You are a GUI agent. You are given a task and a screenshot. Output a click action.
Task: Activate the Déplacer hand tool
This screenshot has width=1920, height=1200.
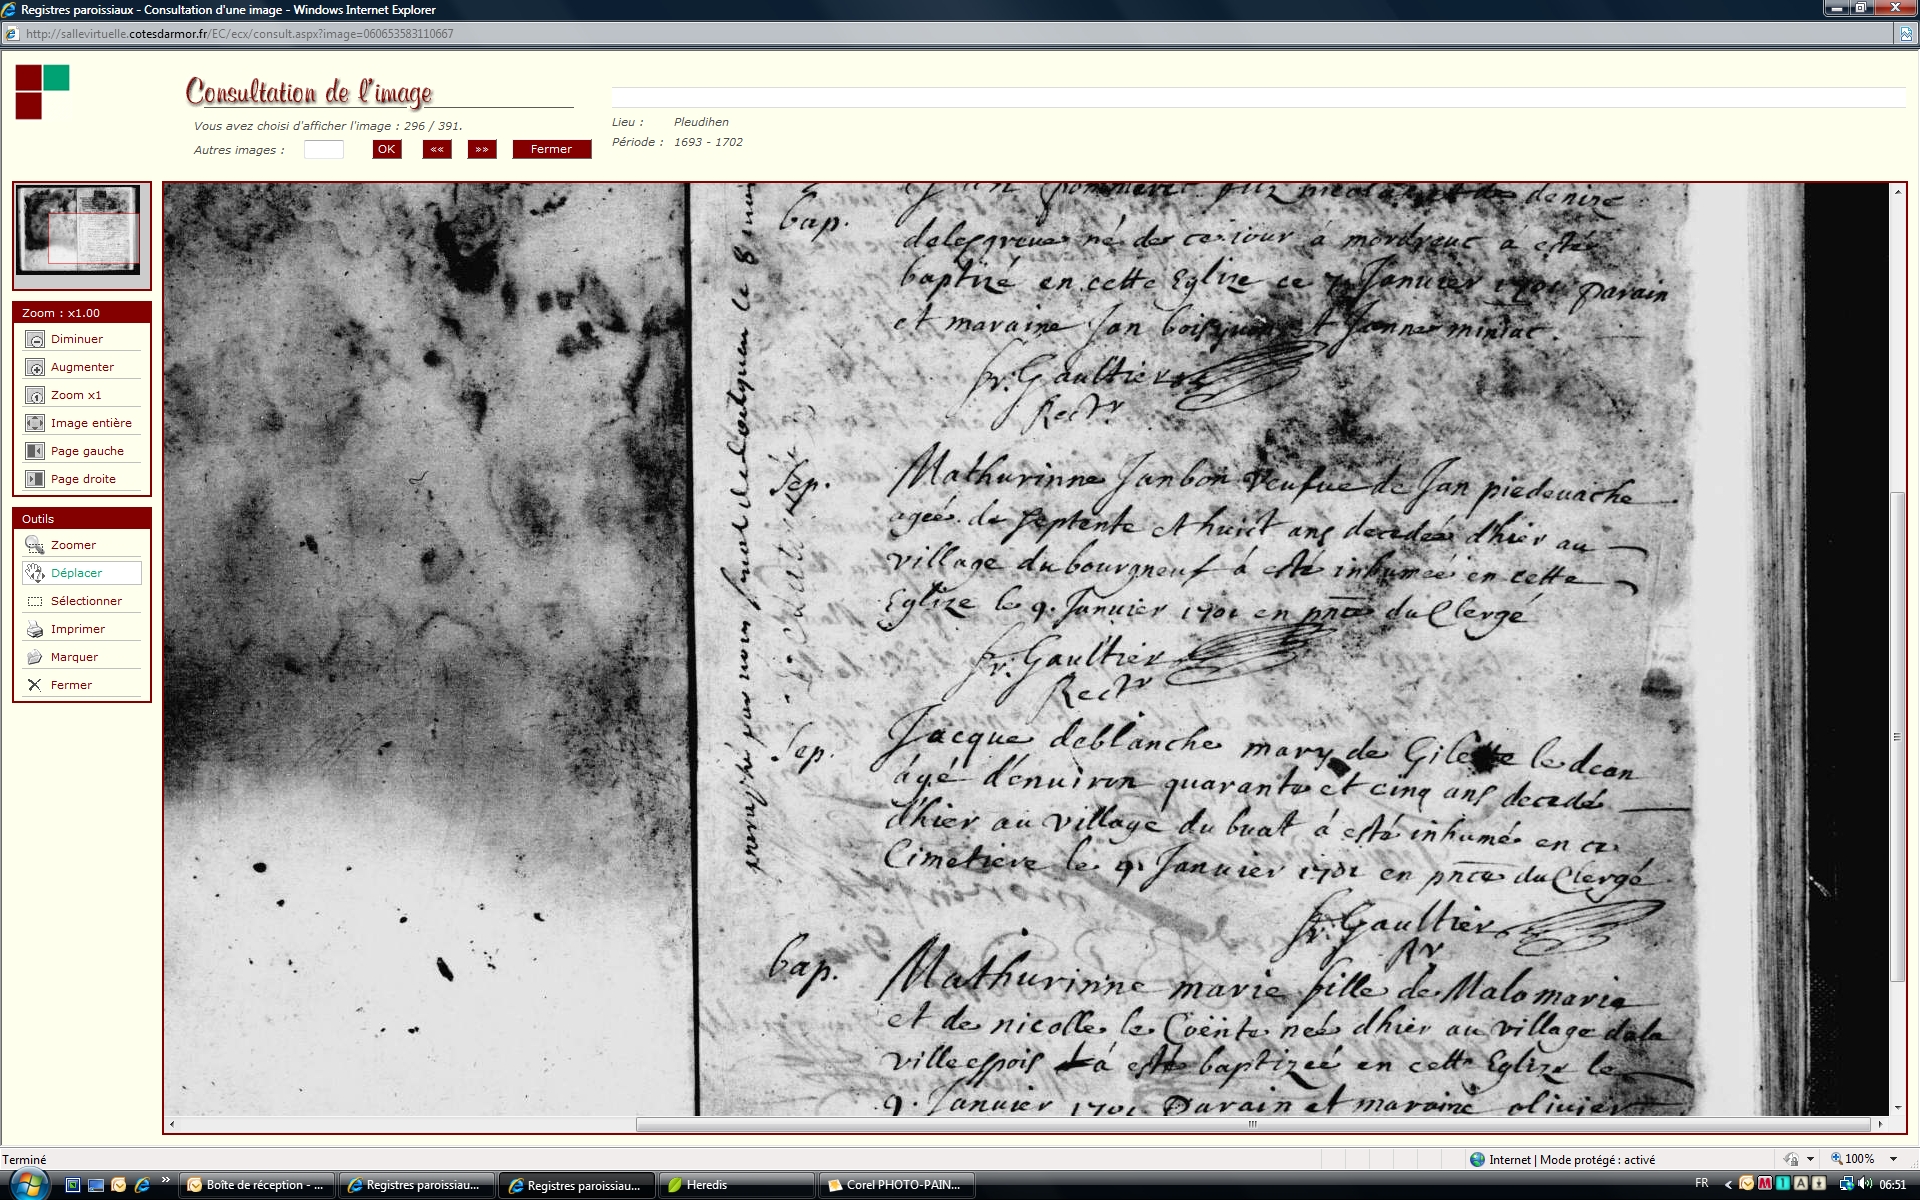pos(35,574)
